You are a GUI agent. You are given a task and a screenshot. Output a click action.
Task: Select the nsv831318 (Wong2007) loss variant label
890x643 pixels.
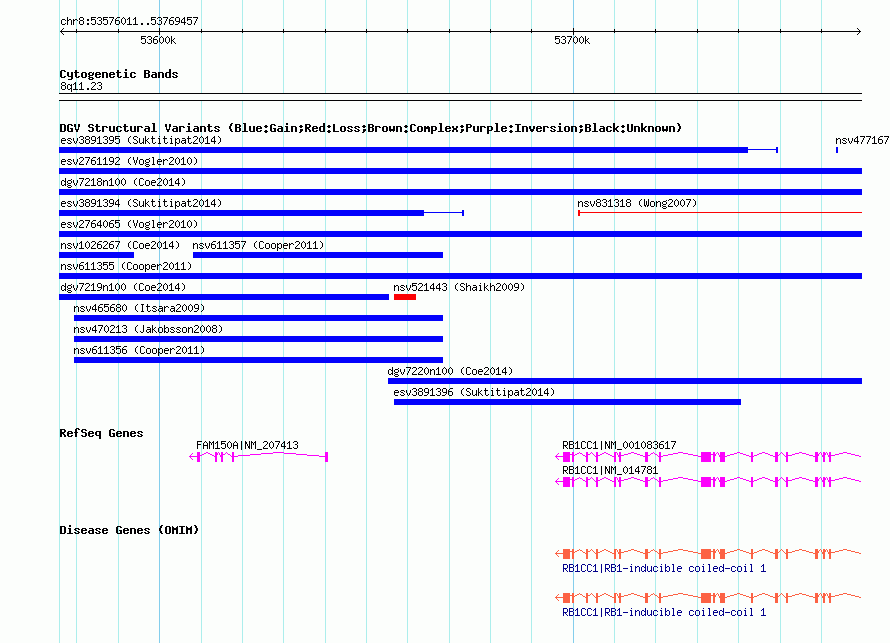pos(637,203)
